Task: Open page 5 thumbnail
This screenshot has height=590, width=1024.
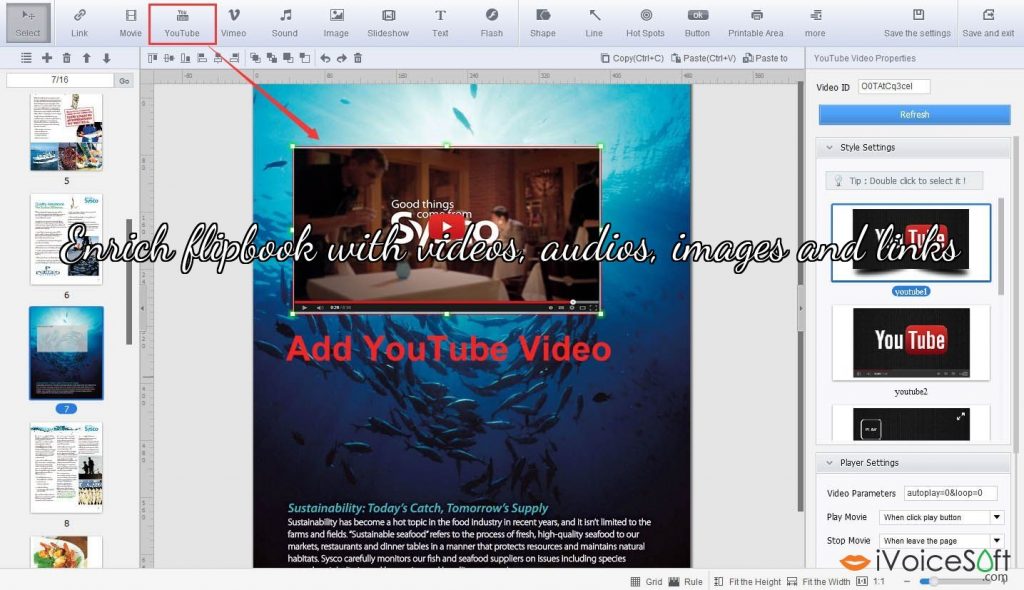Action: click(67, 132)
